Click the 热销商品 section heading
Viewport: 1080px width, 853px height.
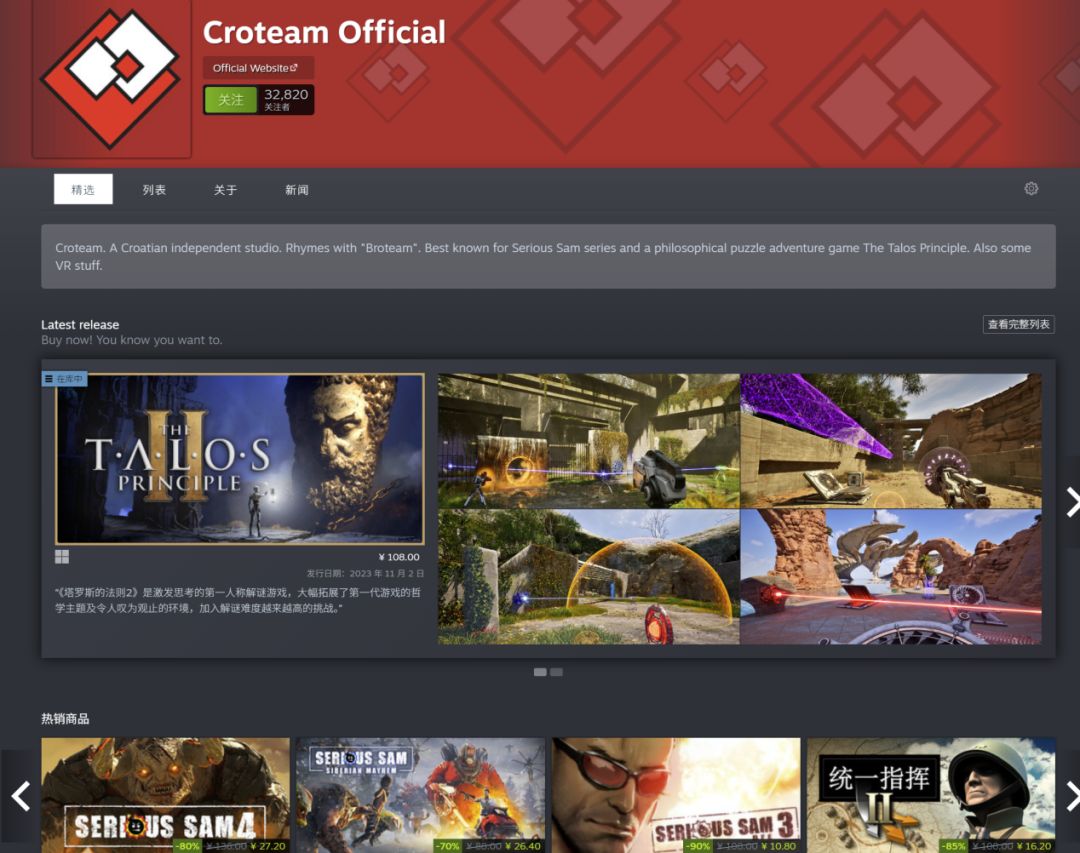point(65,719)
